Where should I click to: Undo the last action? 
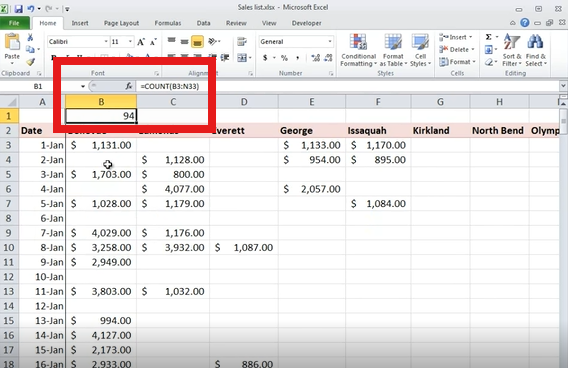click(x=31, y=9)
